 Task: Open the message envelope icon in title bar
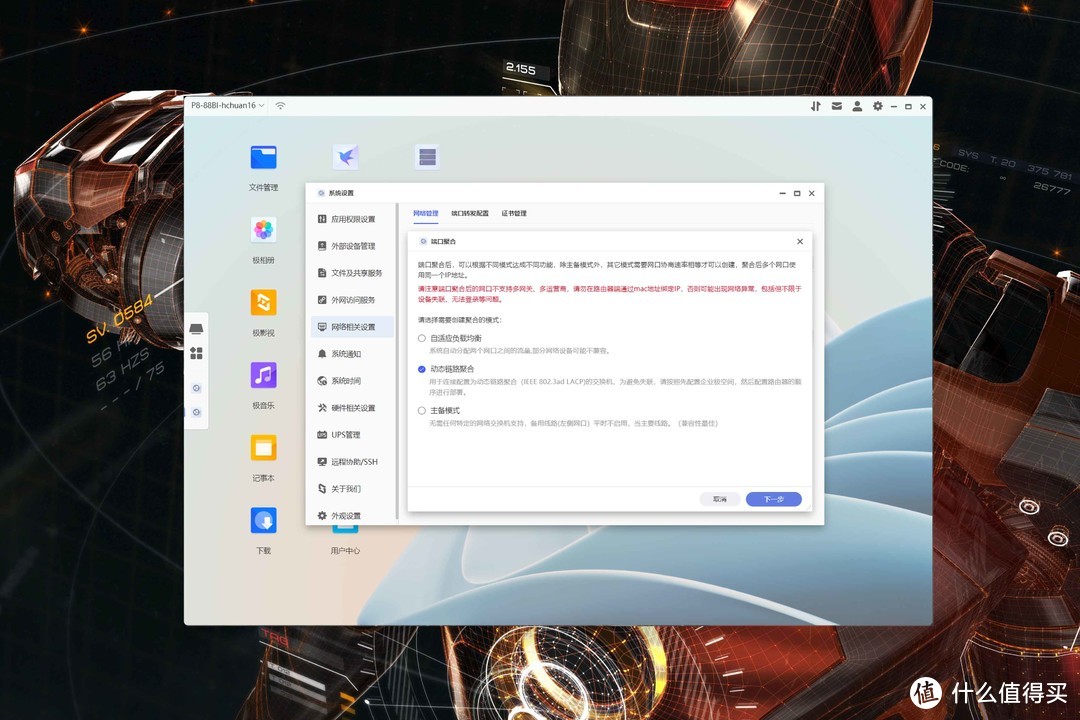coord(836,105)
